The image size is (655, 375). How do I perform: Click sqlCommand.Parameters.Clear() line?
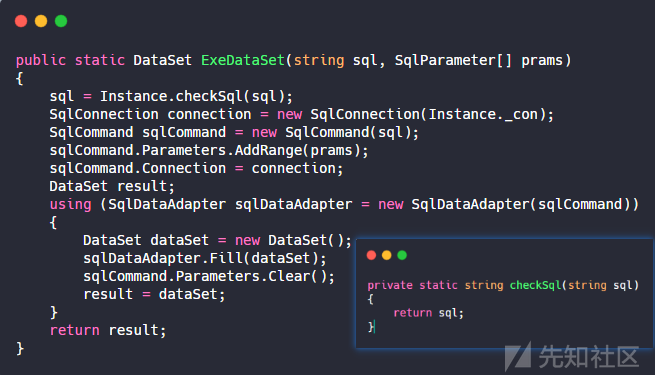coord(209,276)
